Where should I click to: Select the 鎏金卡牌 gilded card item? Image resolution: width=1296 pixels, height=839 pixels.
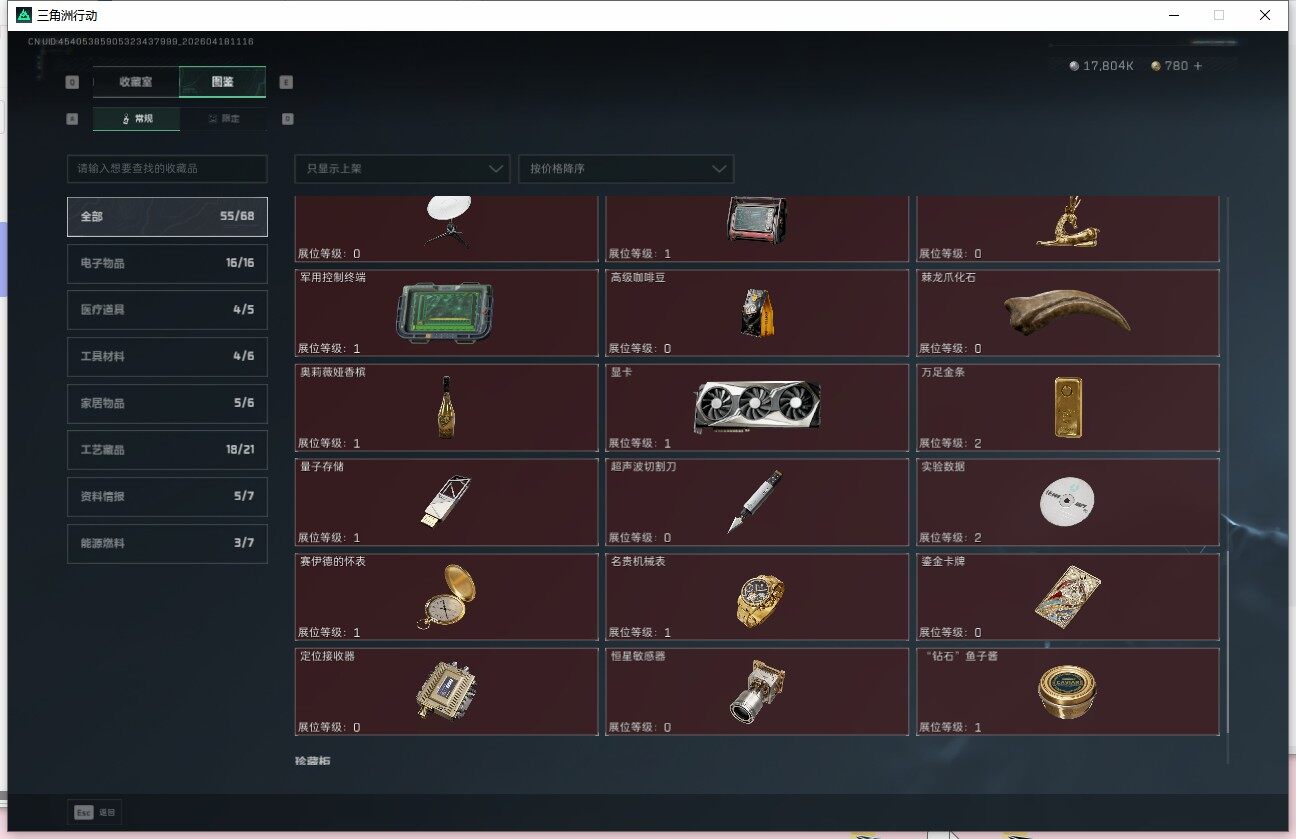click(1068, 597)
